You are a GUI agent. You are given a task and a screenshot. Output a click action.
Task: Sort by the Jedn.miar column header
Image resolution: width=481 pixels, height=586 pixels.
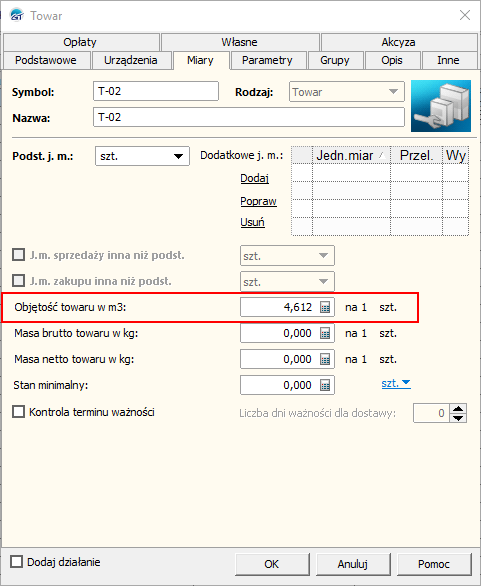coord(351,155)
